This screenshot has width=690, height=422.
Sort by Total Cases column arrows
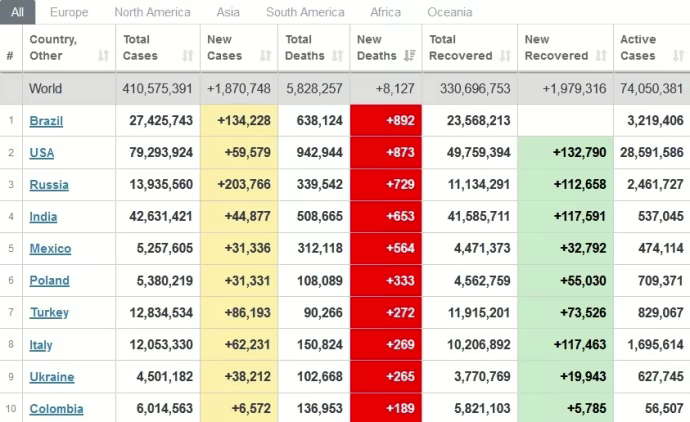point(188,56)
